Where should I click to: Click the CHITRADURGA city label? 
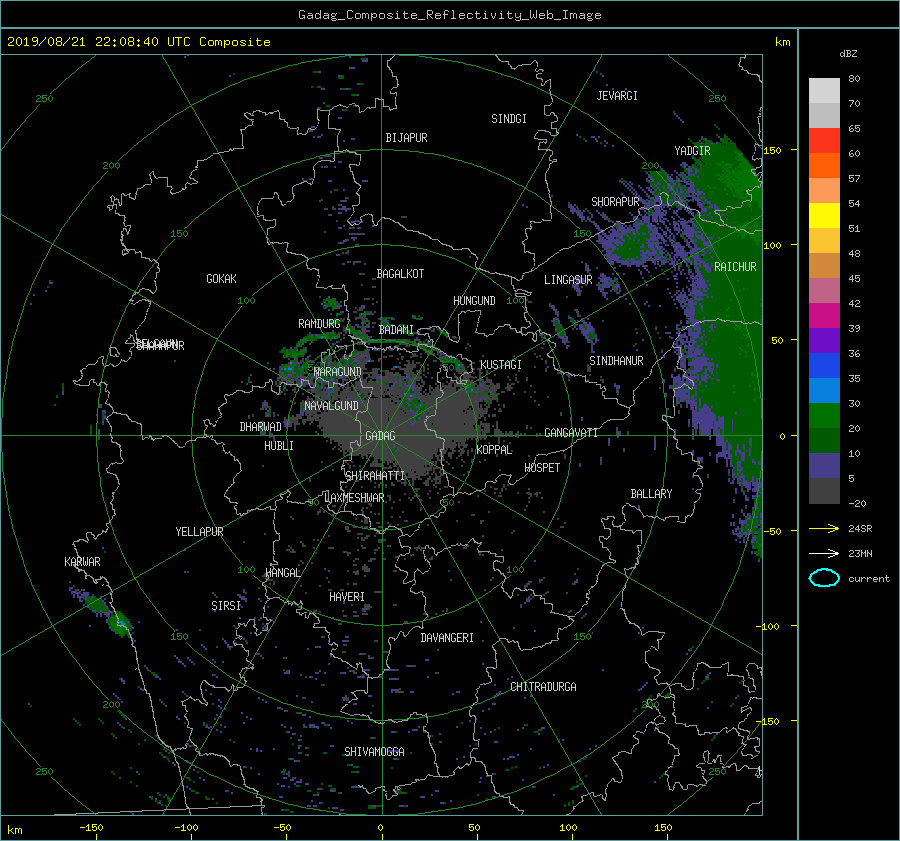[x=543, y=687]
